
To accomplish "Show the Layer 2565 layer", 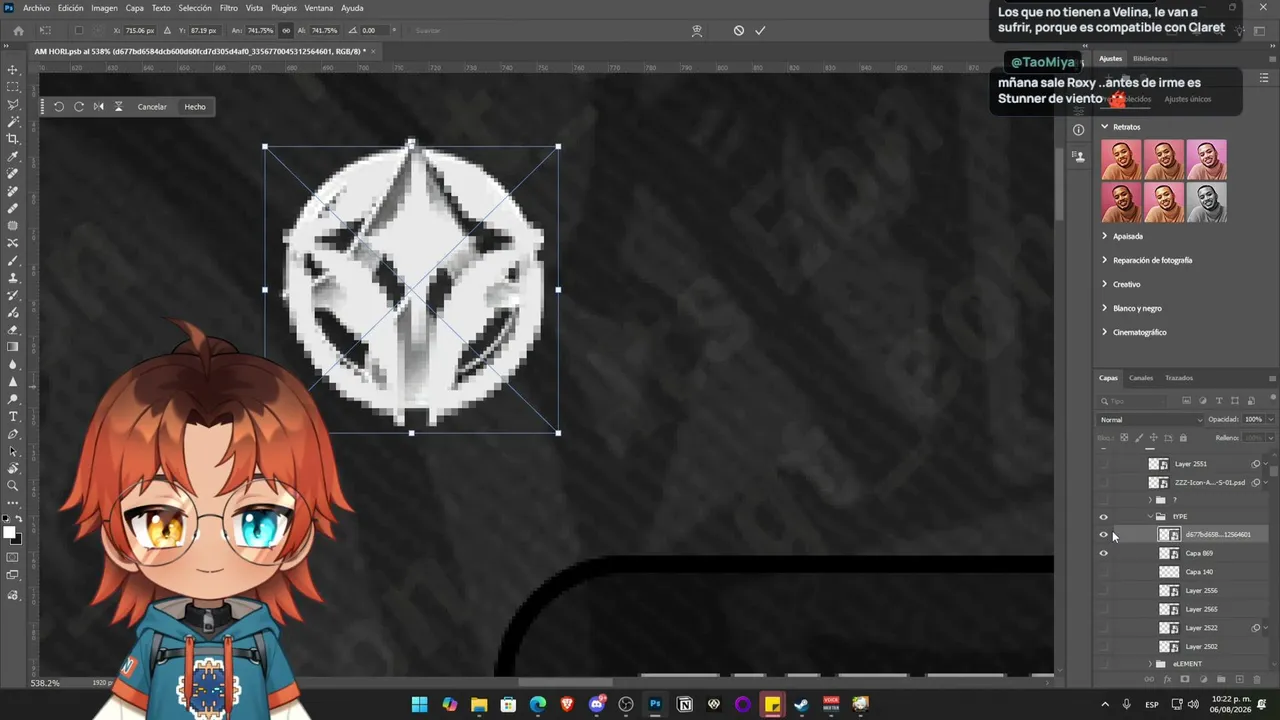I will click(1104, 609).
